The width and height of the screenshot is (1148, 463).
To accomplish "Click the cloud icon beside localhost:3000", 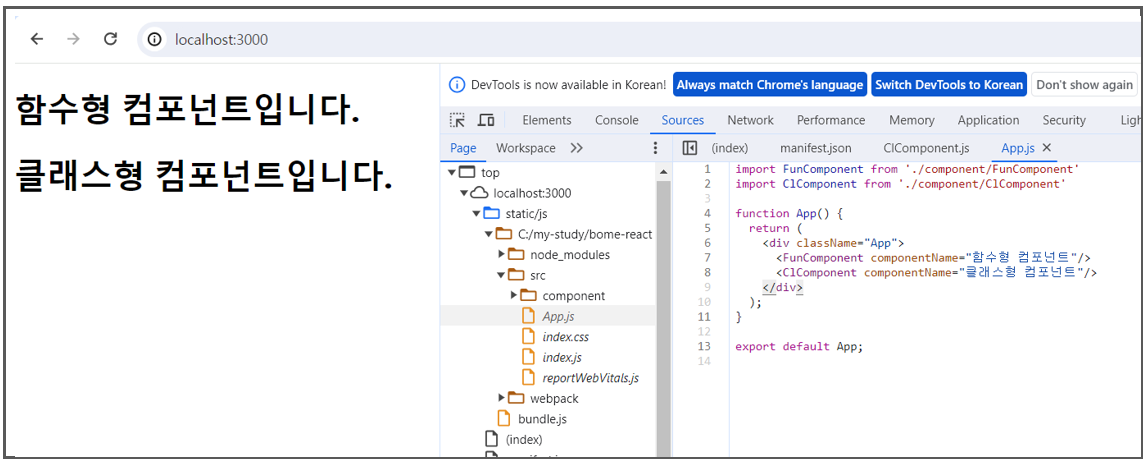I will click(x=479, y=193).
